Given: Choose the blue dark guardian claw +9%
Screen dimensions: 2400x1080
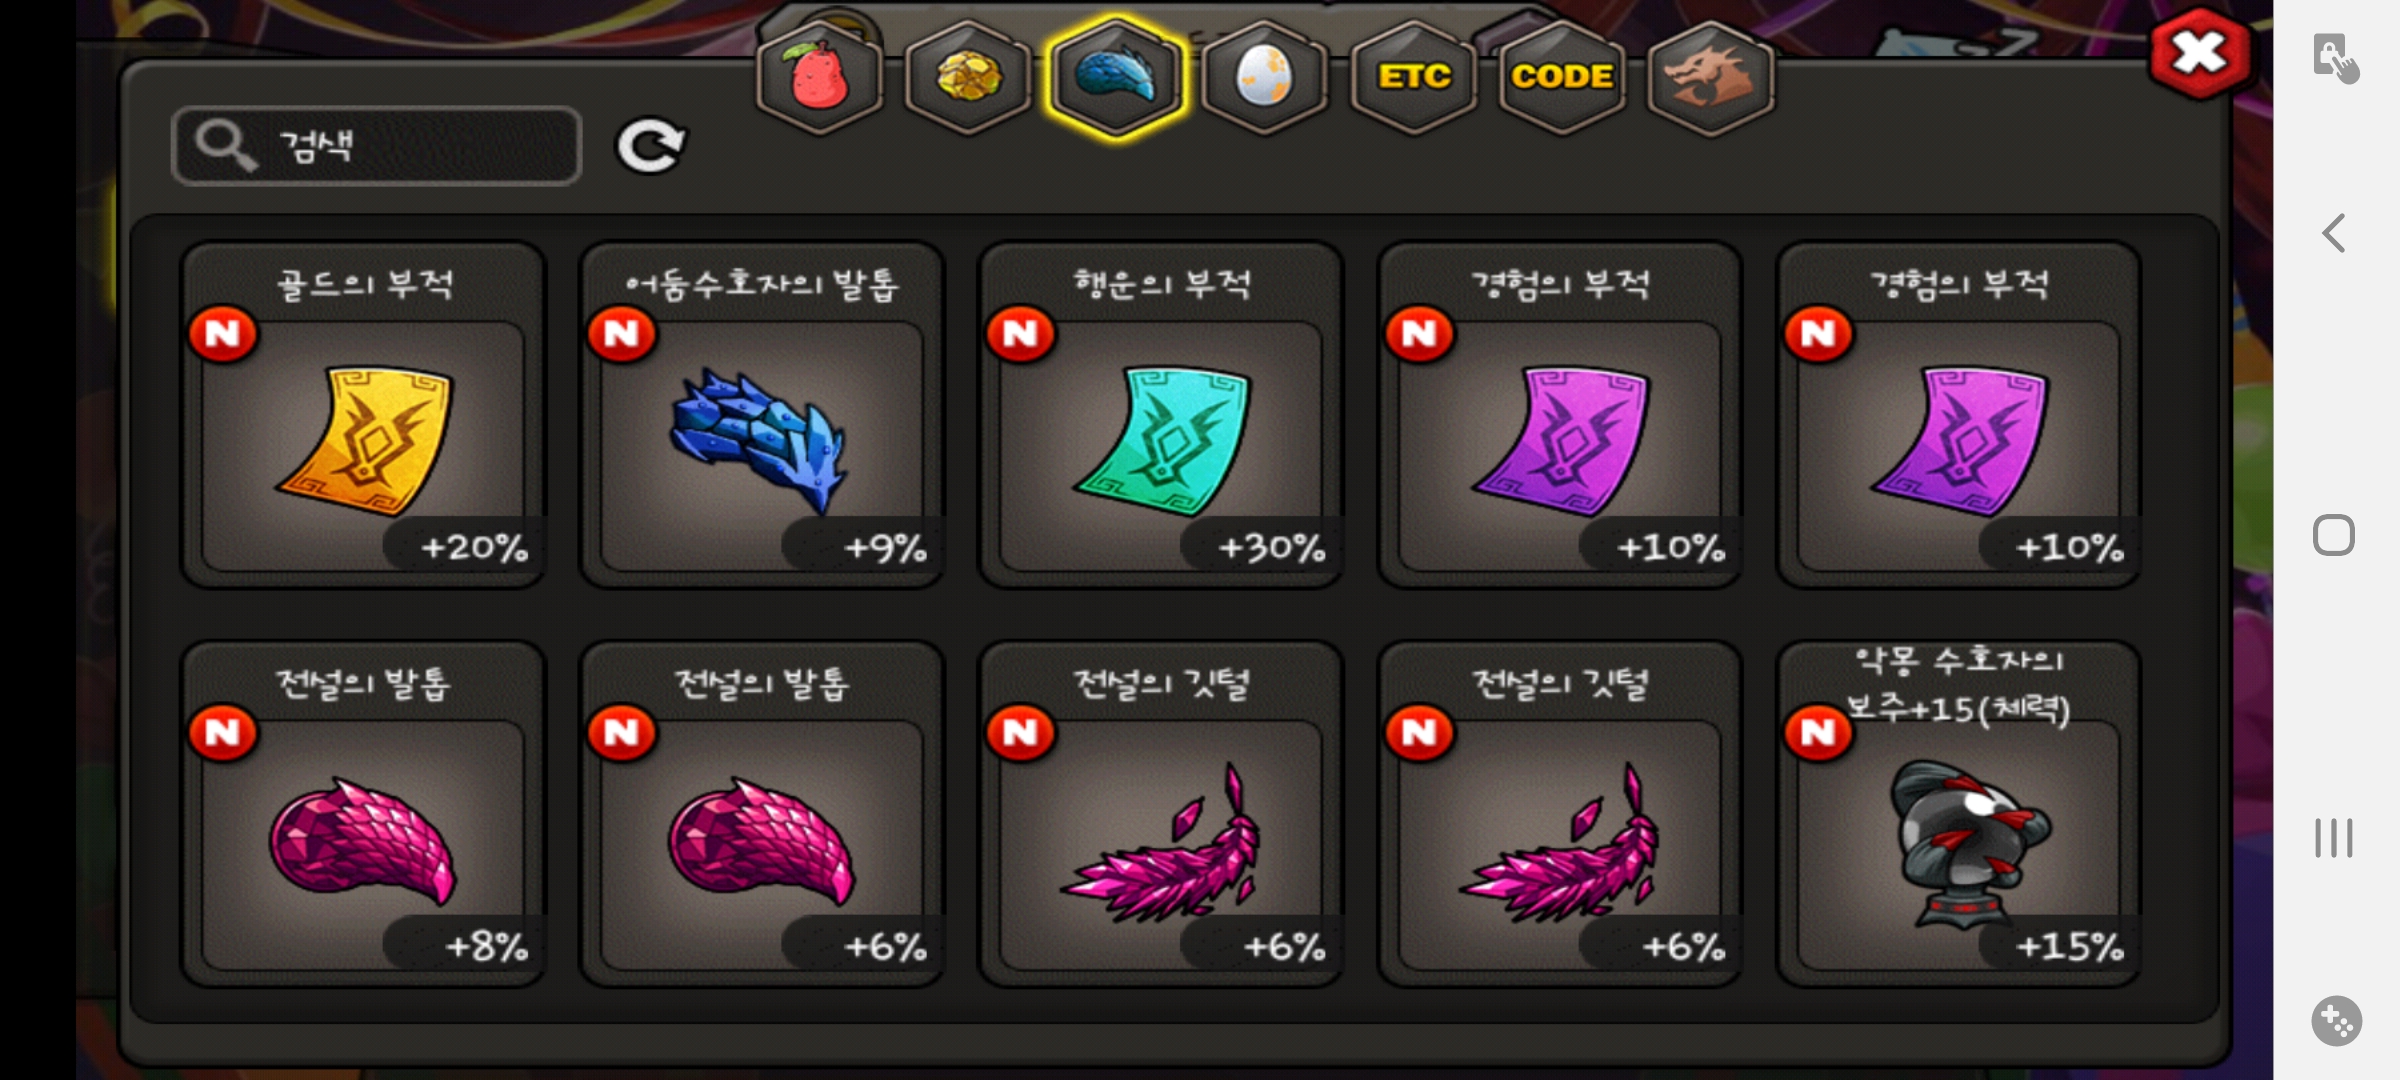Looking at the screenshot, I should click(762, 416).
